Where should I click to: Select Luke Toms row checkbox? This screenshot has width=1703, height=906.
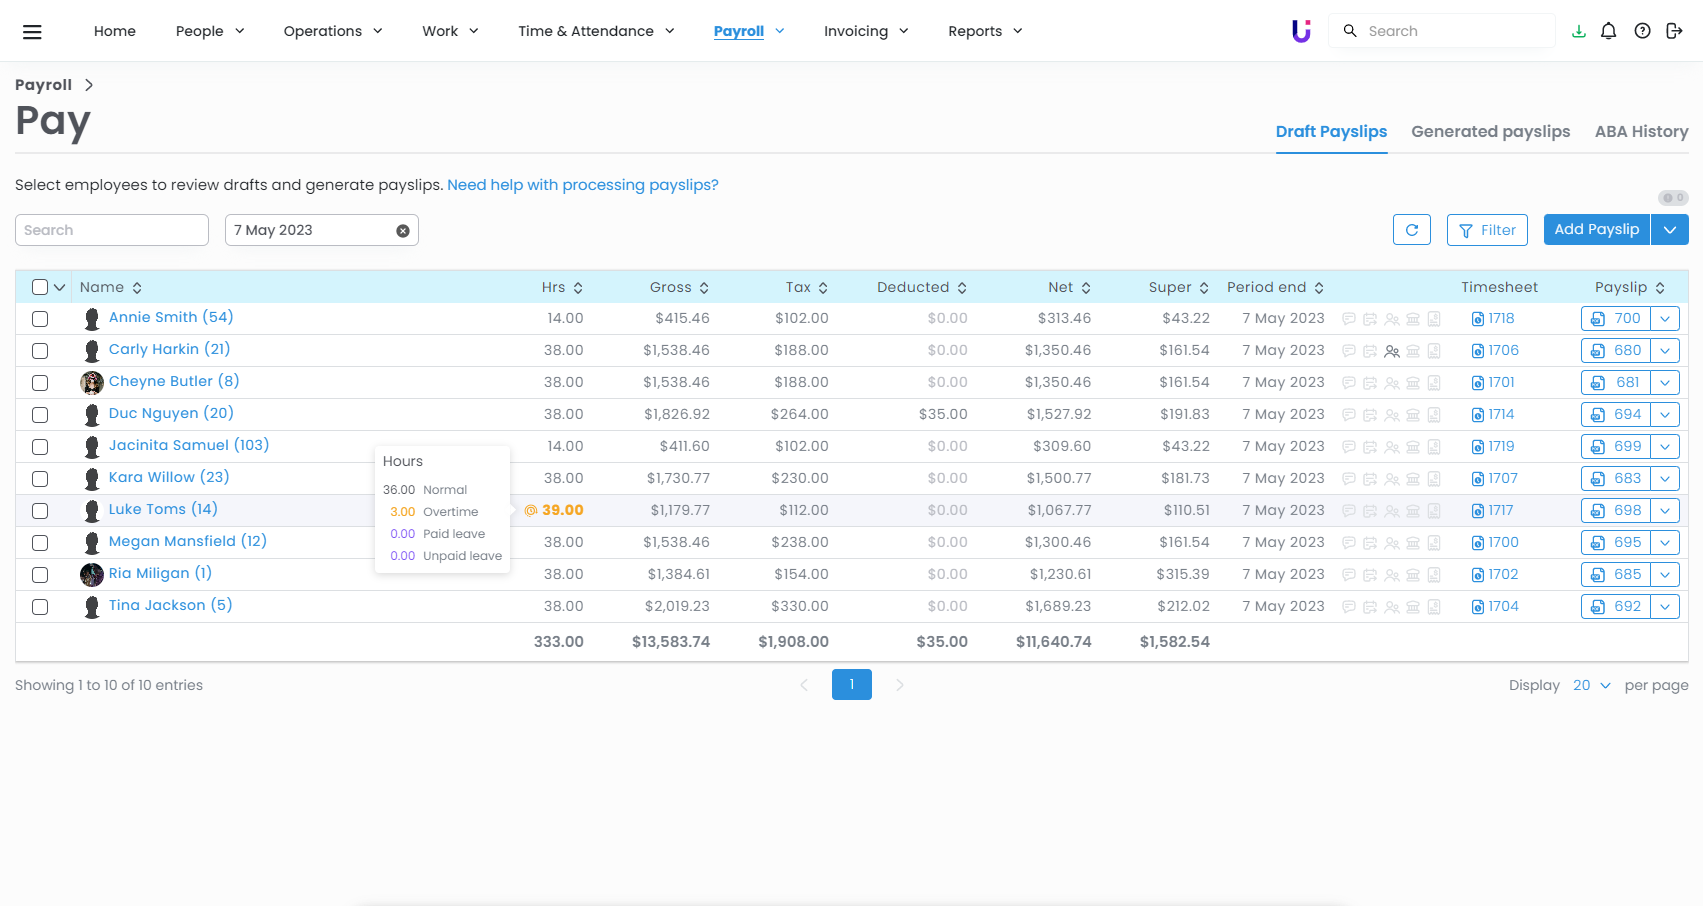pyautogui.click(x=40, y=511)
